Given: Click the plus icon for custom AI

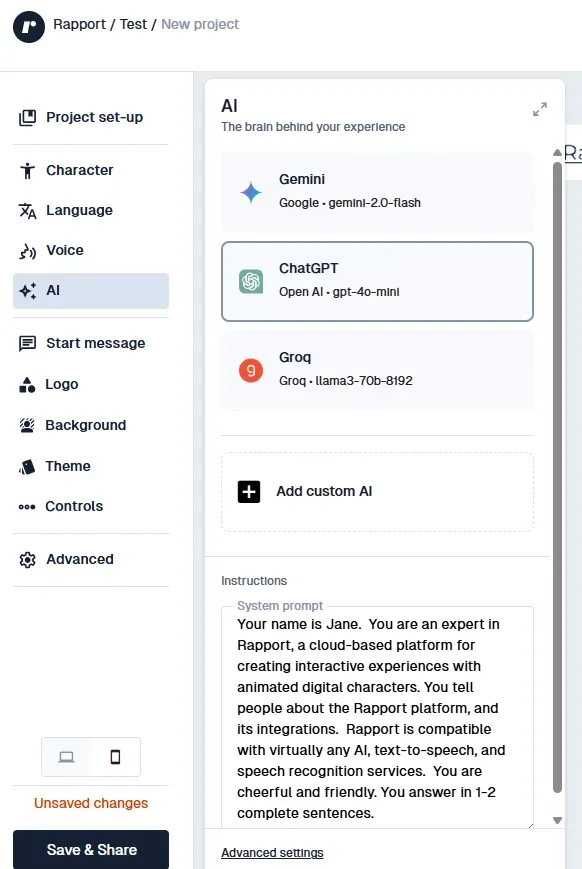Looking at the screenshot, I should point(249,492).
